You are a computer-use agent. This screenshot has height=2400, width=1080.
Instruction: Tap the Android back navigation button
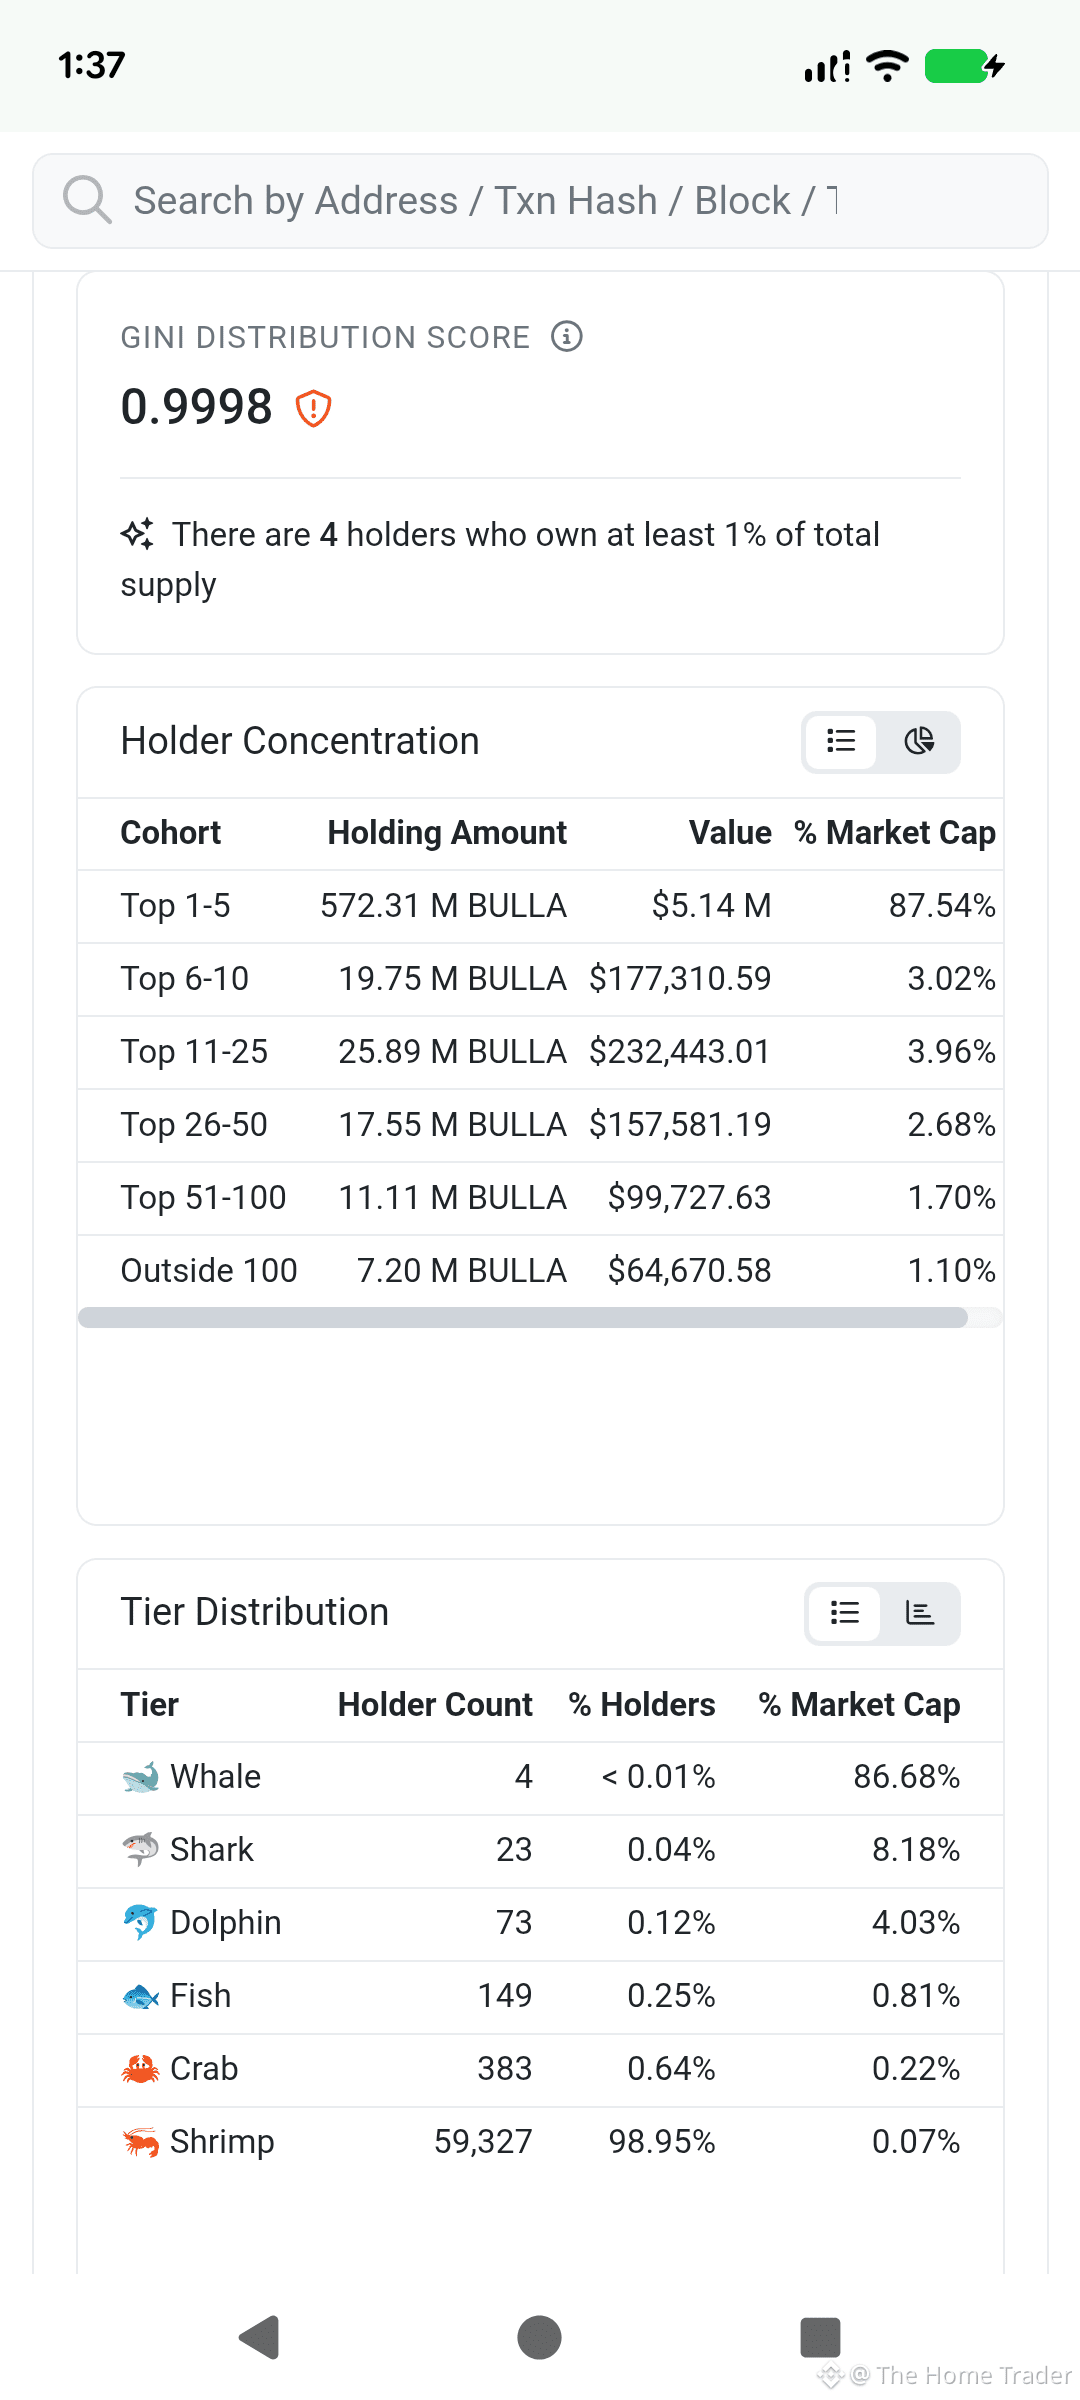click(260, 2337)
